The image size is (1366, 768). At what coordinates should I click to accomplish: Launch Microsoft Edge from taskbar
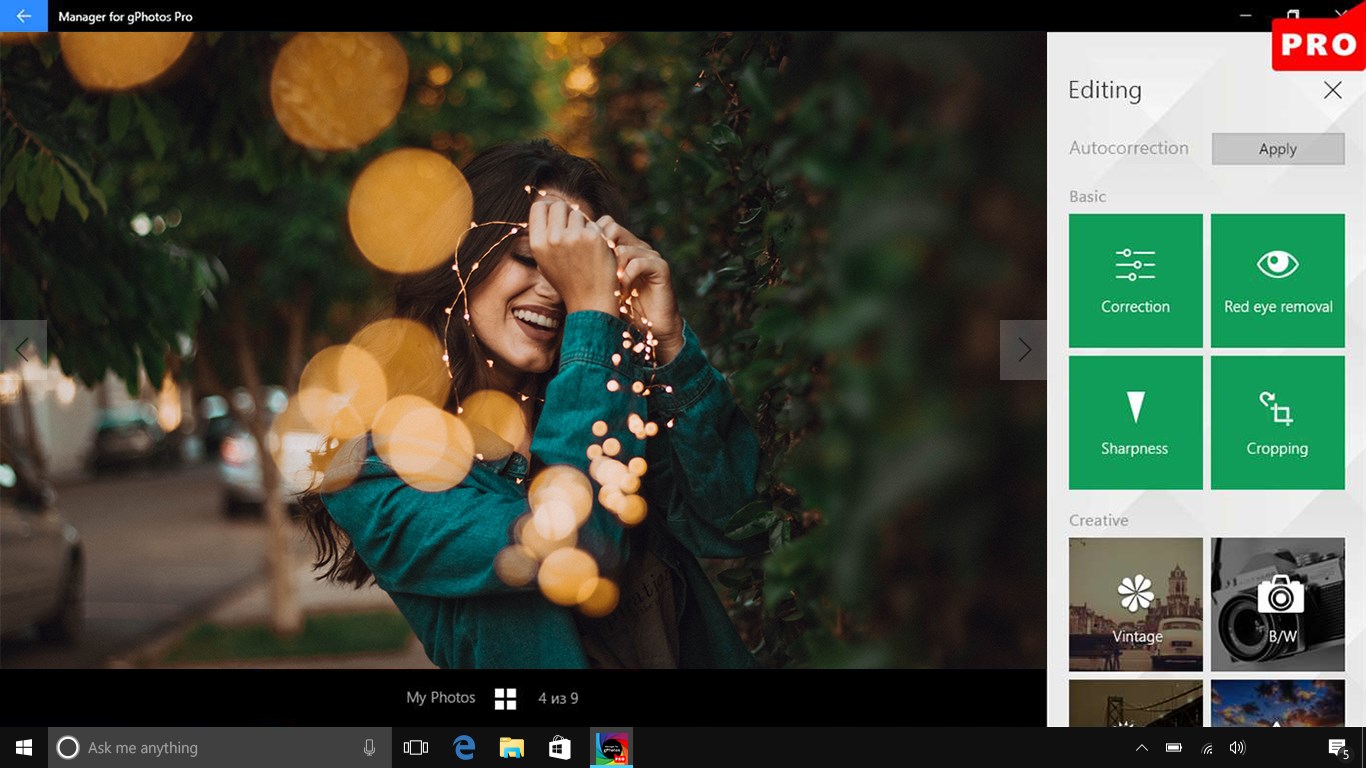pyautogui.click(x=463, y=748)
